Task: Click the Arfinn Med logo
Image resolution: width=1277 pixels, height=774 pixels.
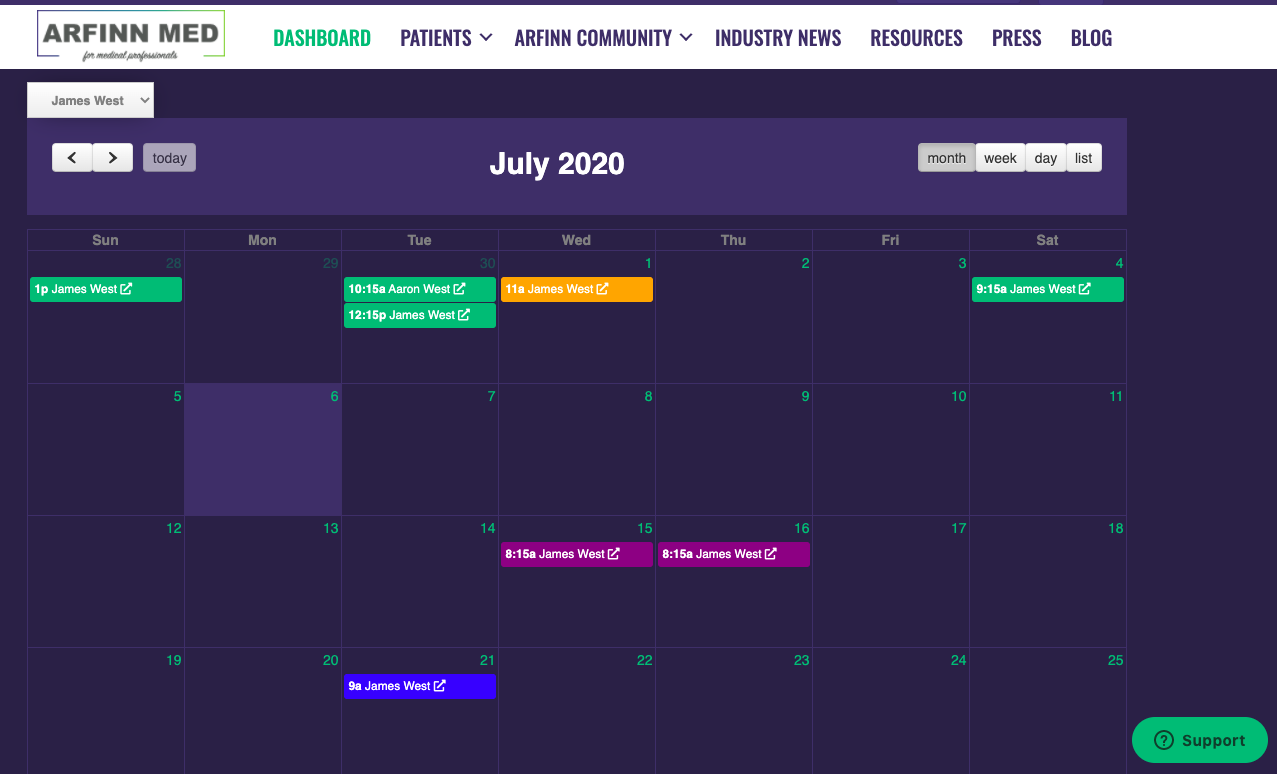Action: [131, 36]
